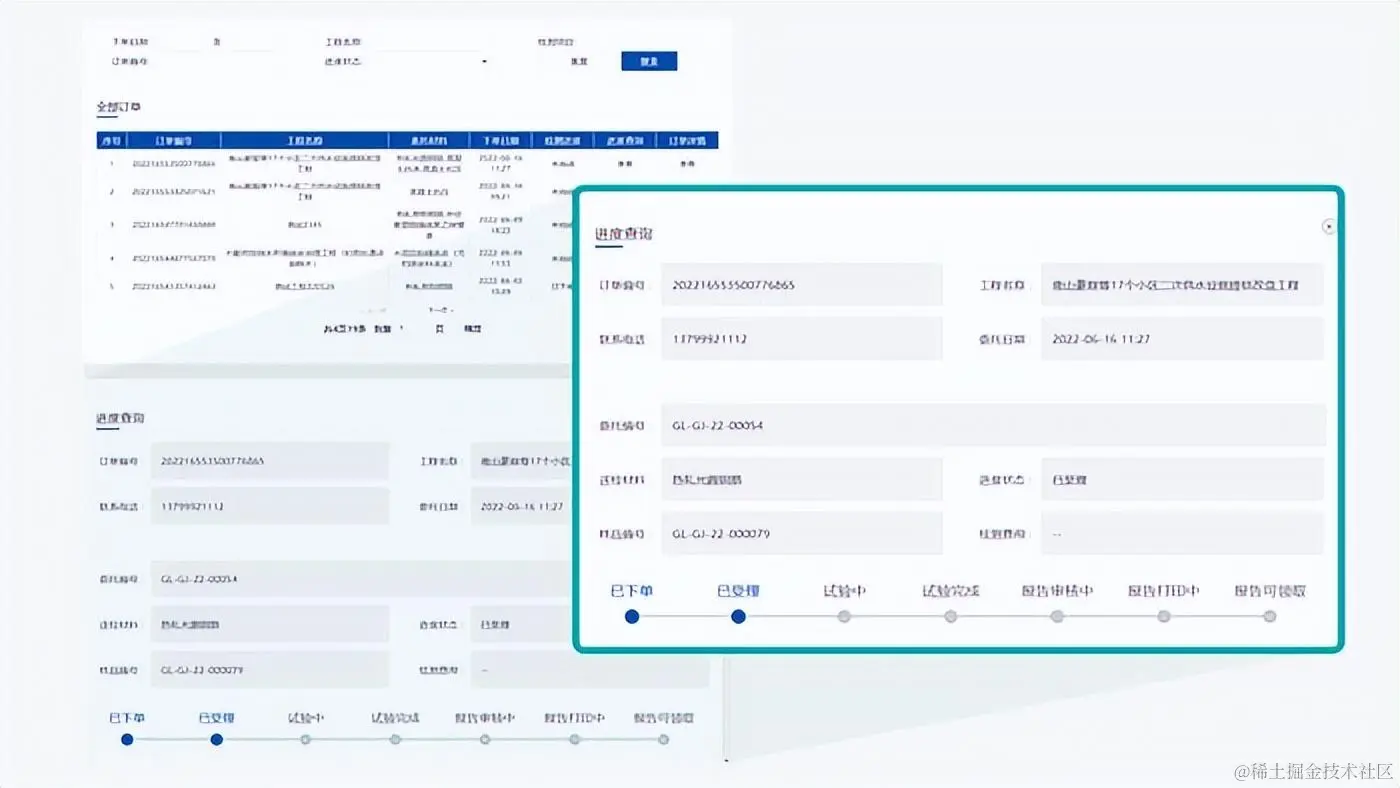Click 订单编号 field in lower-left panel
The width and height of the screenshot is (1400, 788).
click(270, 462)
